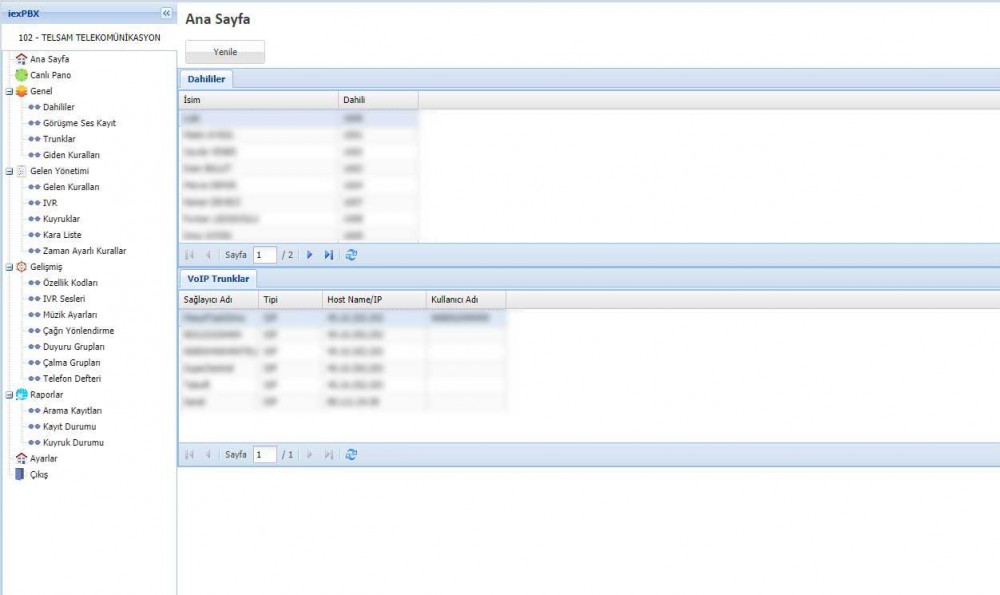Collapse the Gelen Yönetimi tree node
This screenshot has width=1000, height=595.
click(9, 171)
